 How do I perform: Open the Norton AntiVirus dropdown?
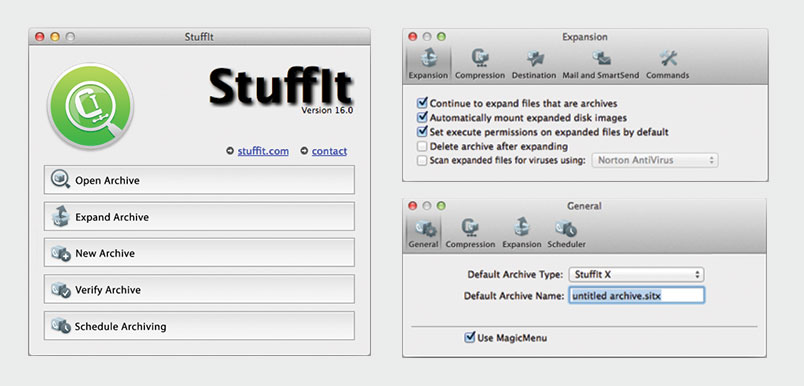(655, 160)
